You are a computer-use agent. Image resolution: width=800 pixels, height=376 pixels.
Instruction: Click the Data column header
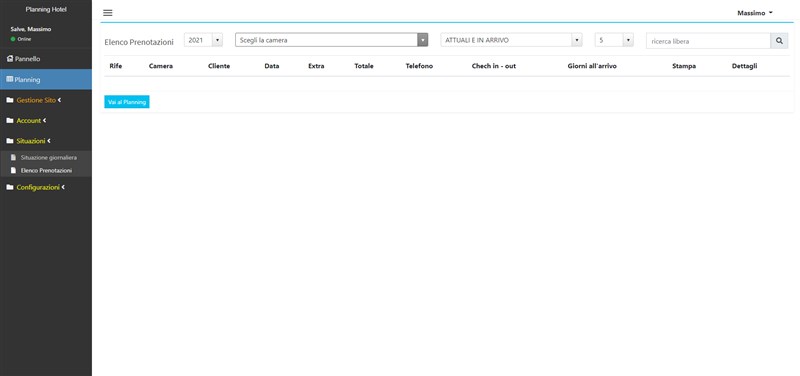[271, 66]
